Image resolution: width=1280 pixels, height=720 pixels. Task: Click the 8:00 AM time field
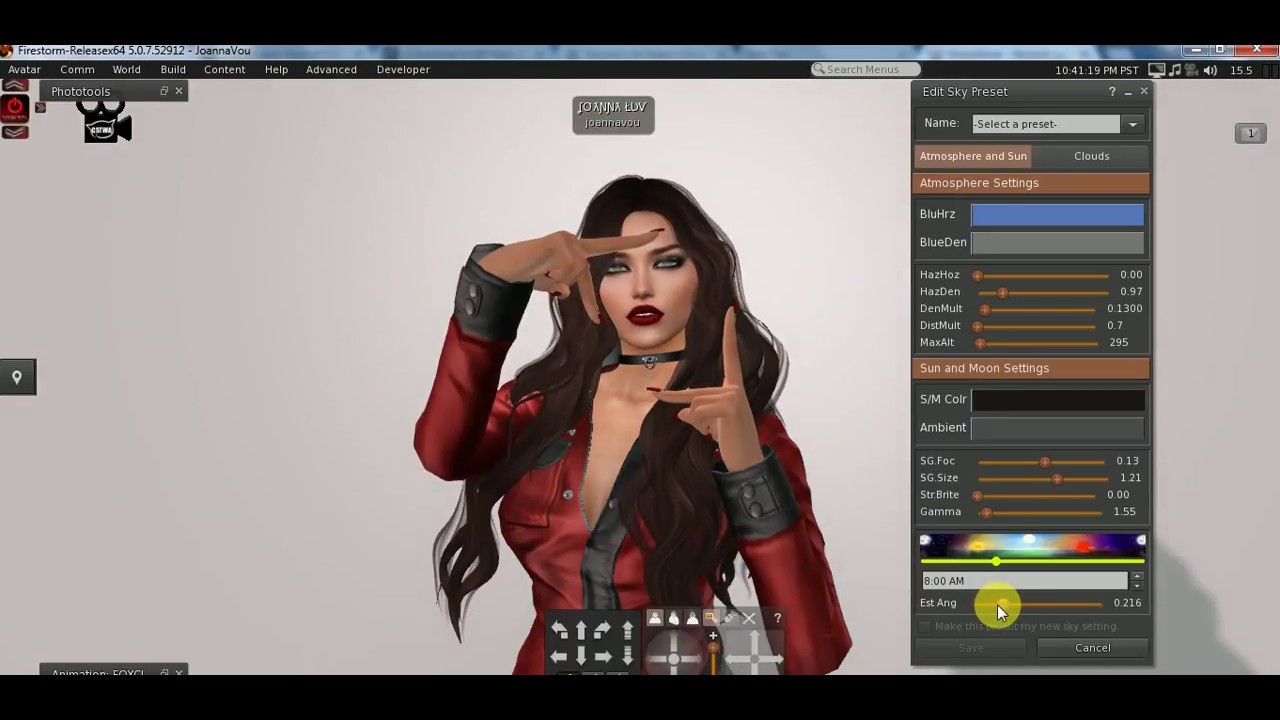pos(1025,581)
